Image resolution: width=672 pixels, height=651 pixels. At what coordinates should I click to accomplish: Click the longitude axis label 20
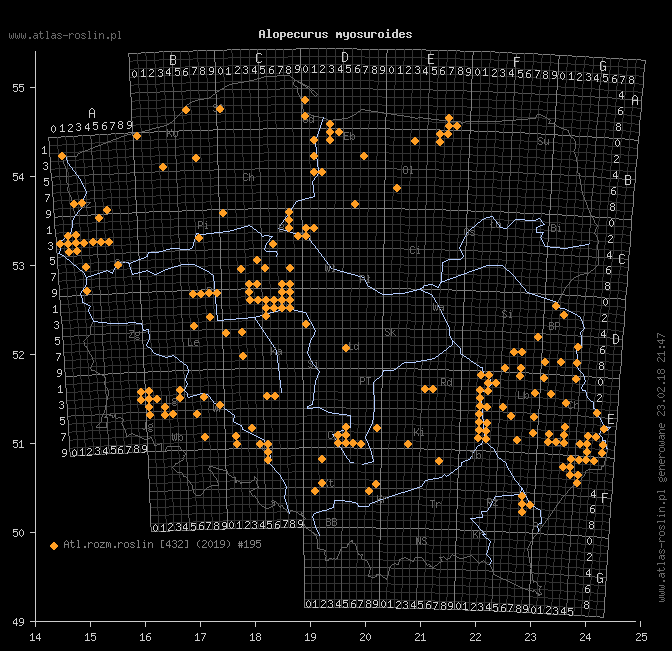[365, 637]
